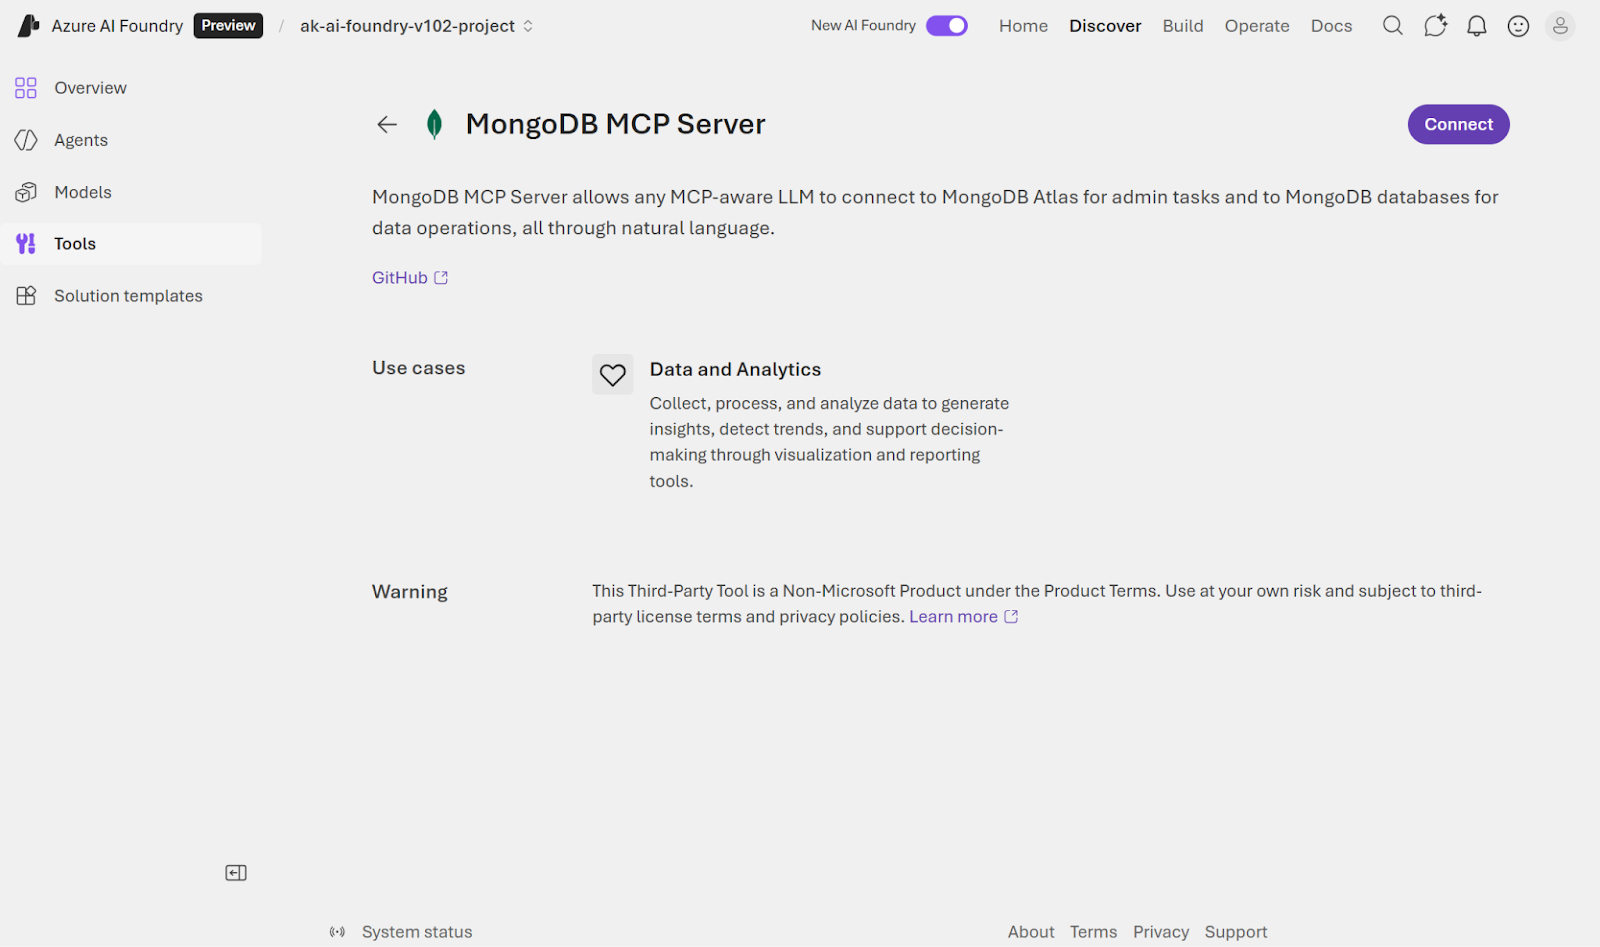
Task: Switch to the Discover tab
Action: 1105,25
